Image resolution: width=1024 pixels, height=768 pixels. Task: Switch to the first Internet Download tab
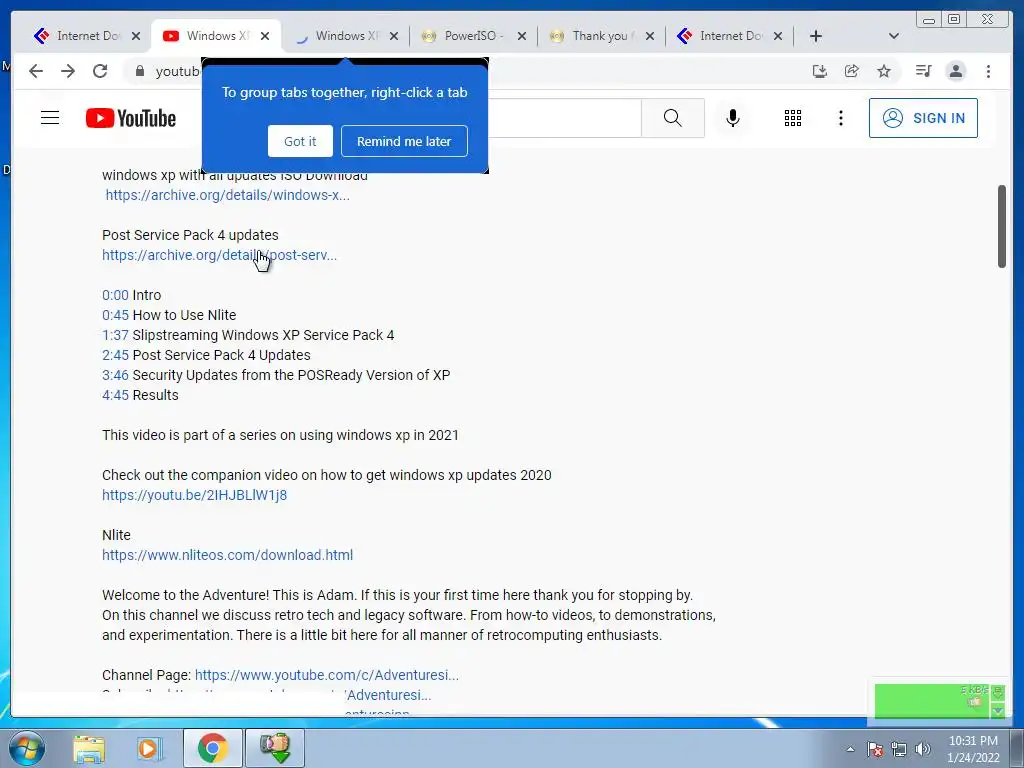86,36
